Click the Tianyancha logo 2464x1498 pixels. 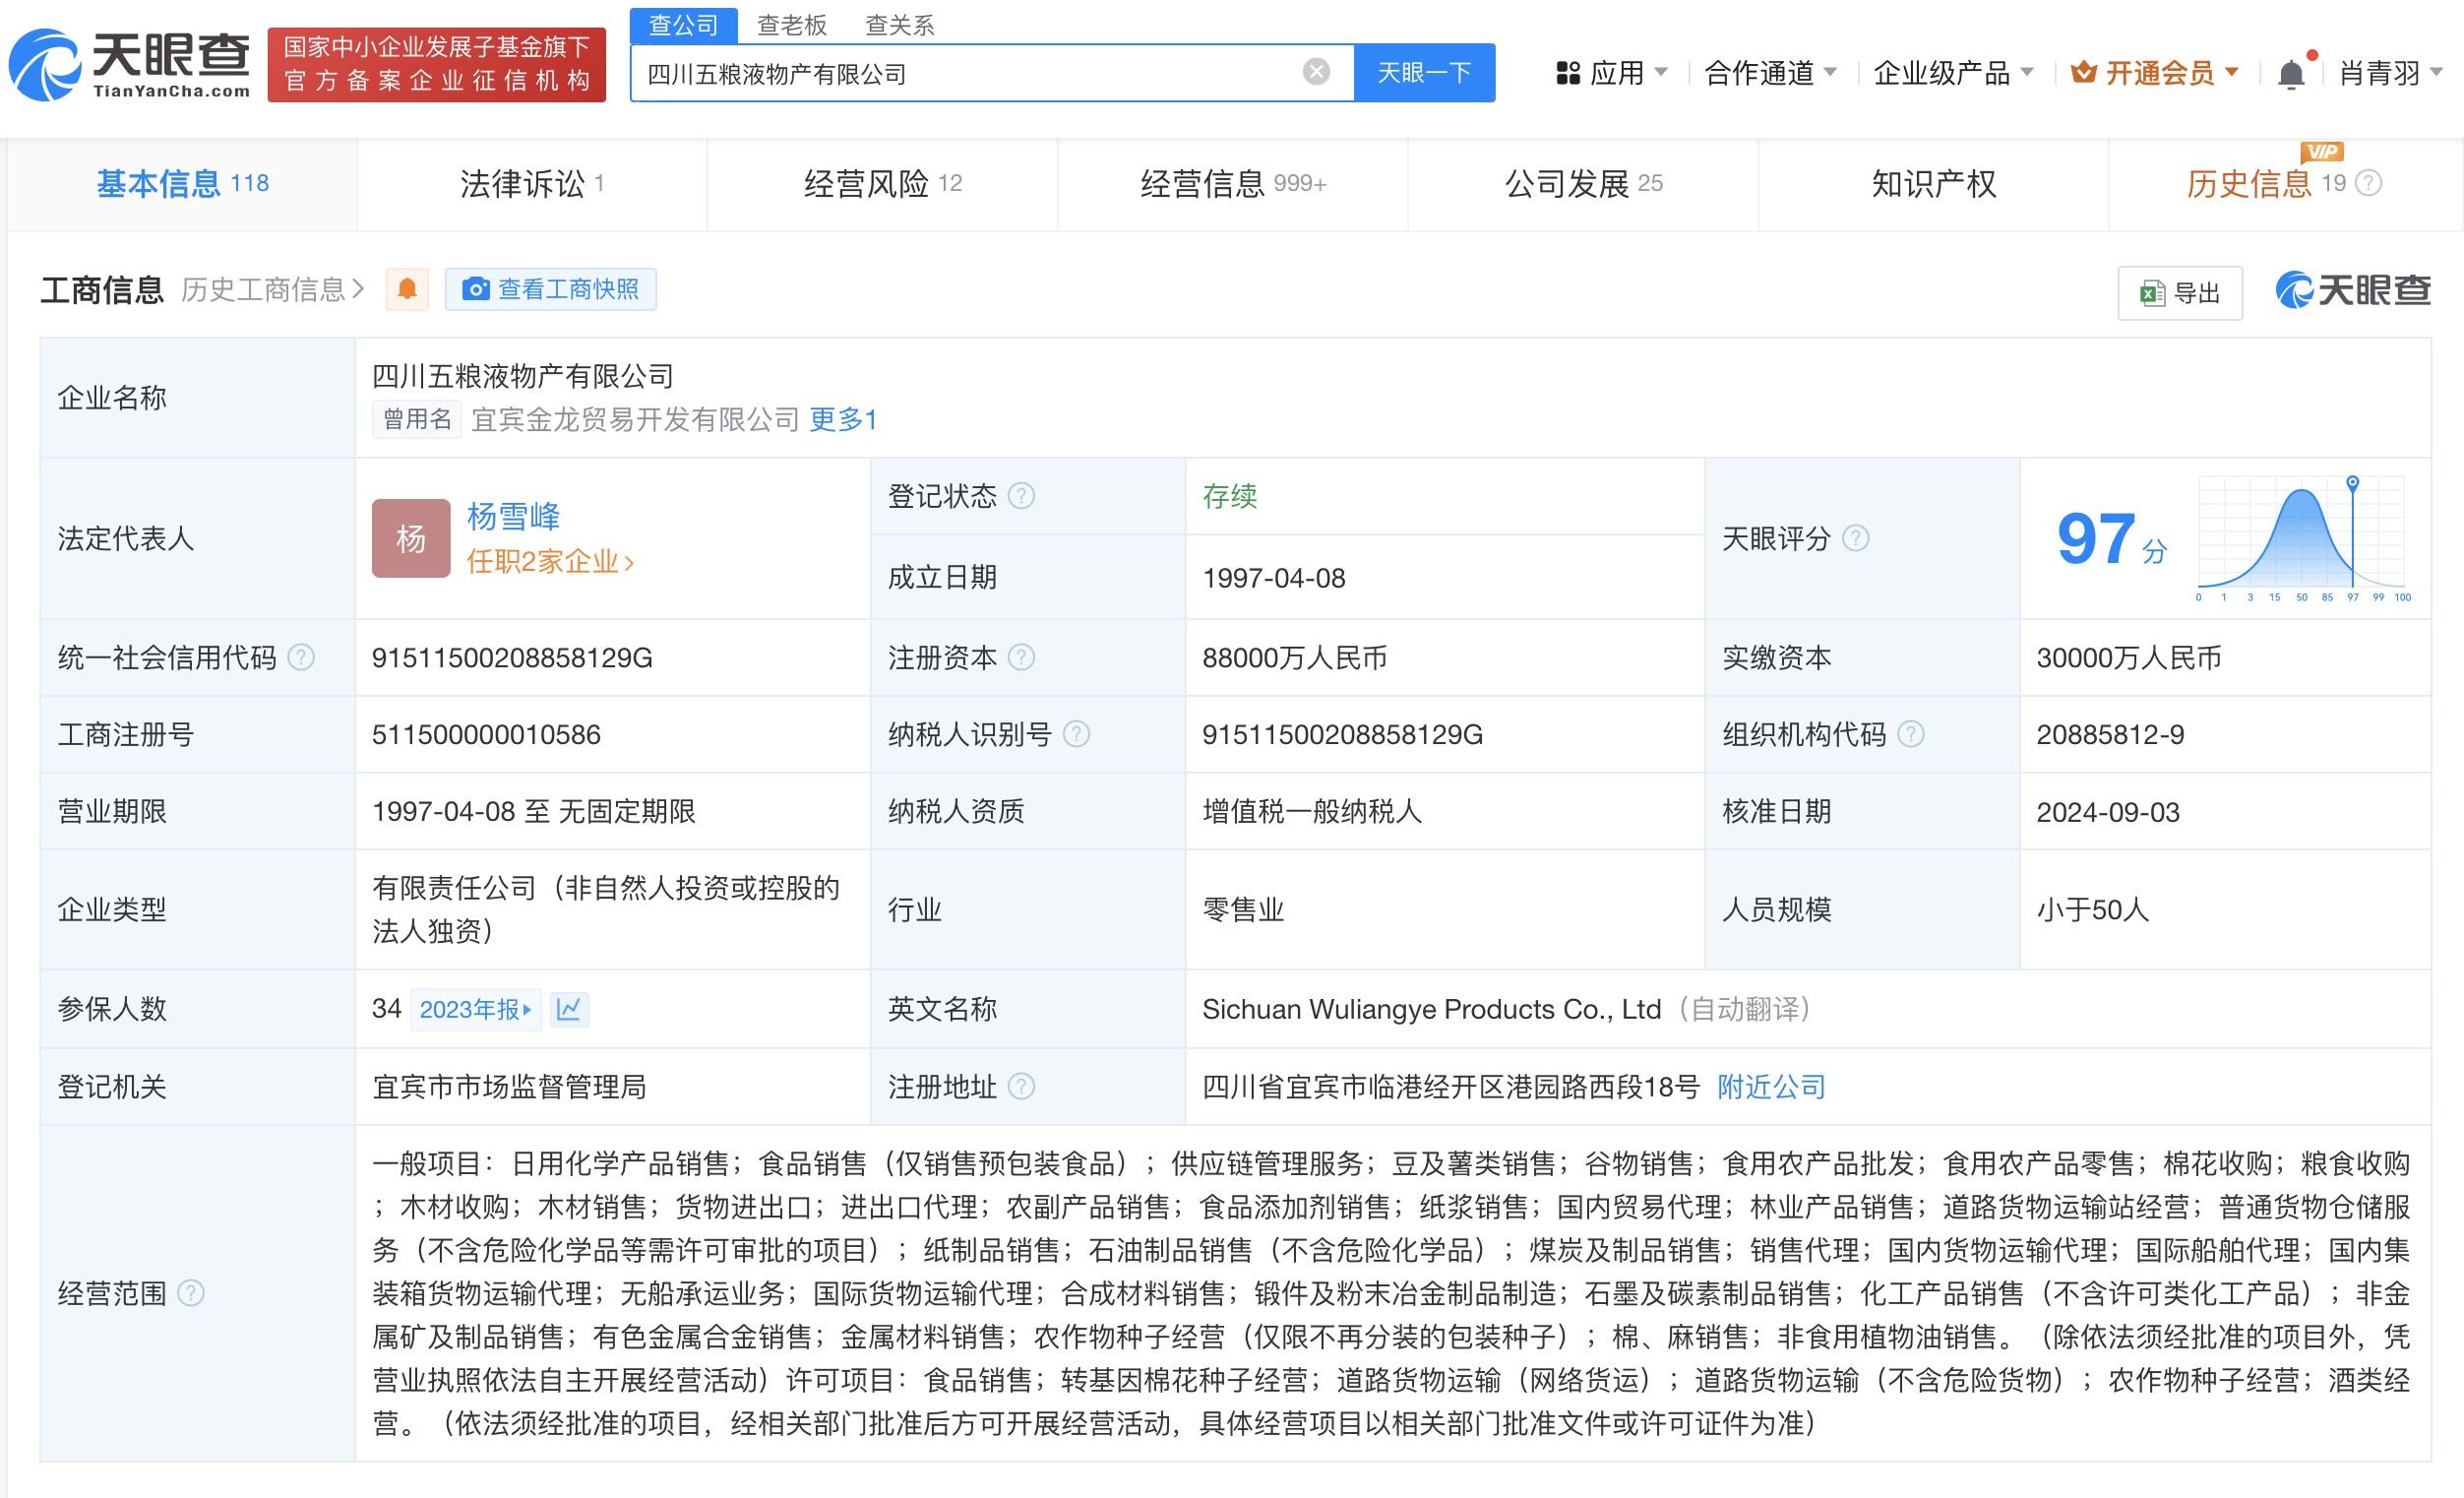[x=128, y=64]
